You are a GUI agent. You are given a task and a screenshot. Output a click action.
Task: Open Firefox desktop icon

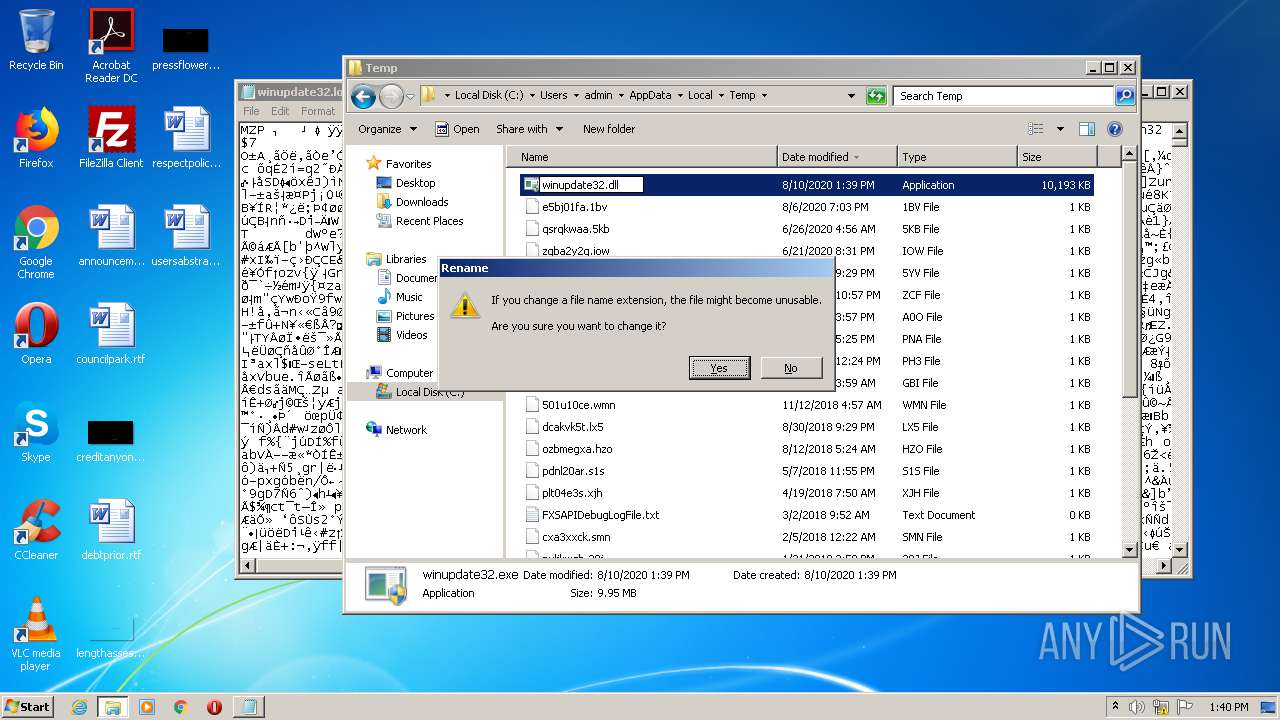36,138
